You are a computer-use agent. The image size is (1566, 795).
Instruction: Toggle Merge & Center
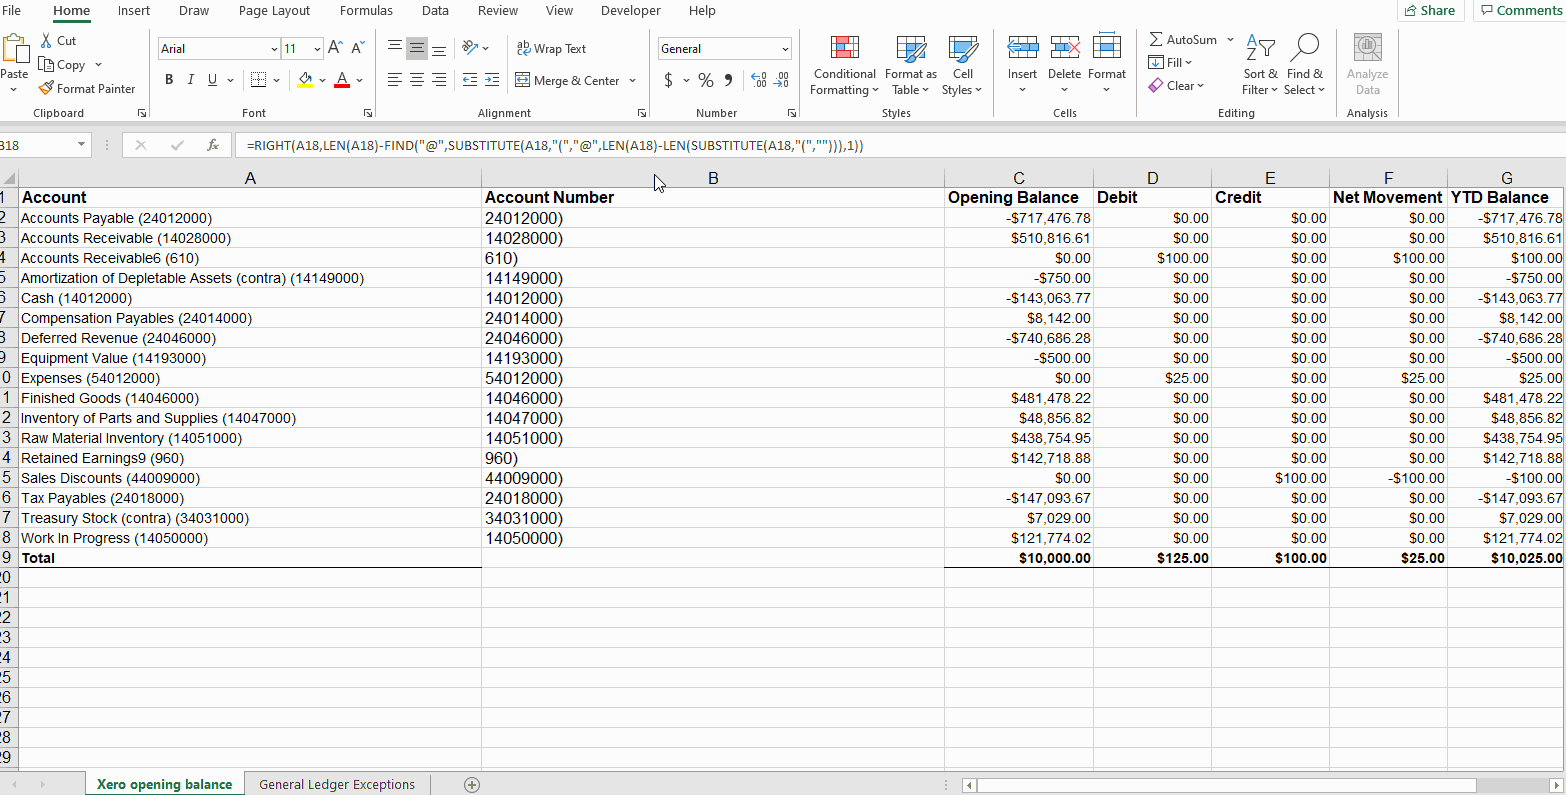pyautogui.click(x=568, y=80)
